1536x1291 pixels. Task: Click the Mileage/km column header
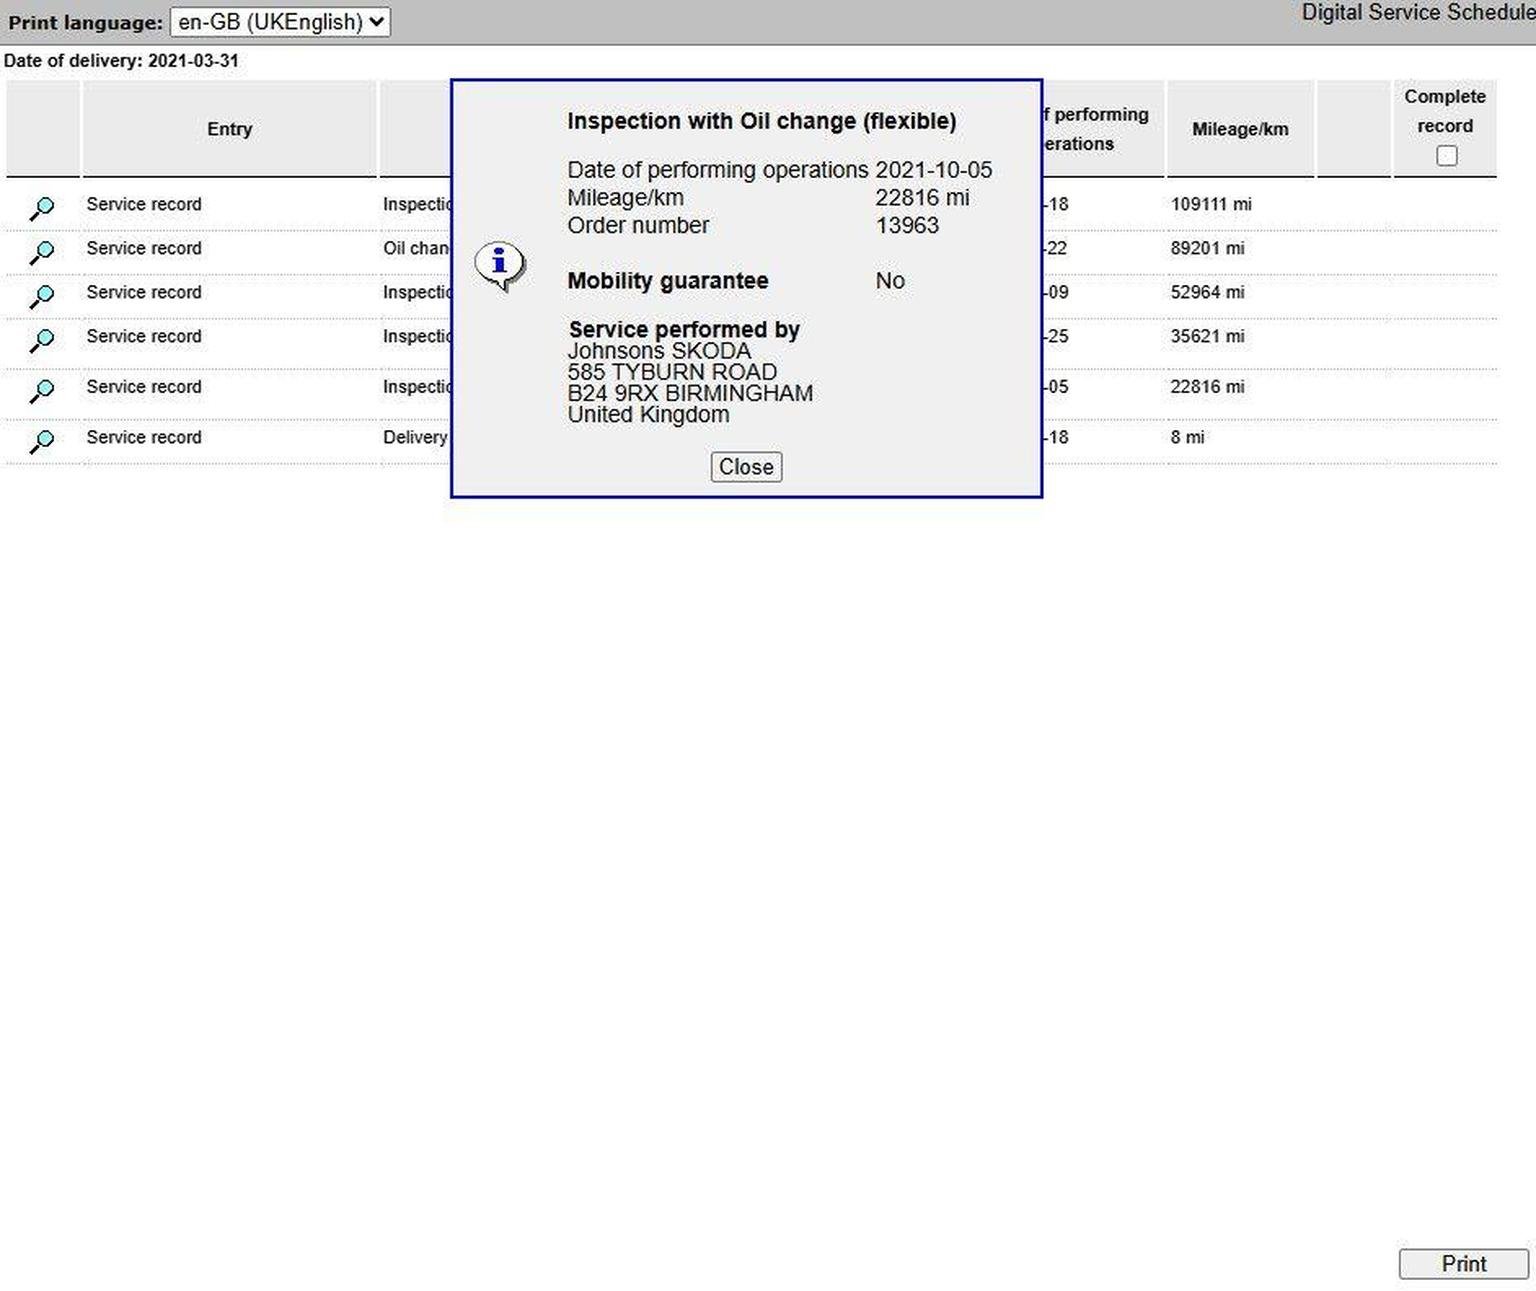point(1239,129)
